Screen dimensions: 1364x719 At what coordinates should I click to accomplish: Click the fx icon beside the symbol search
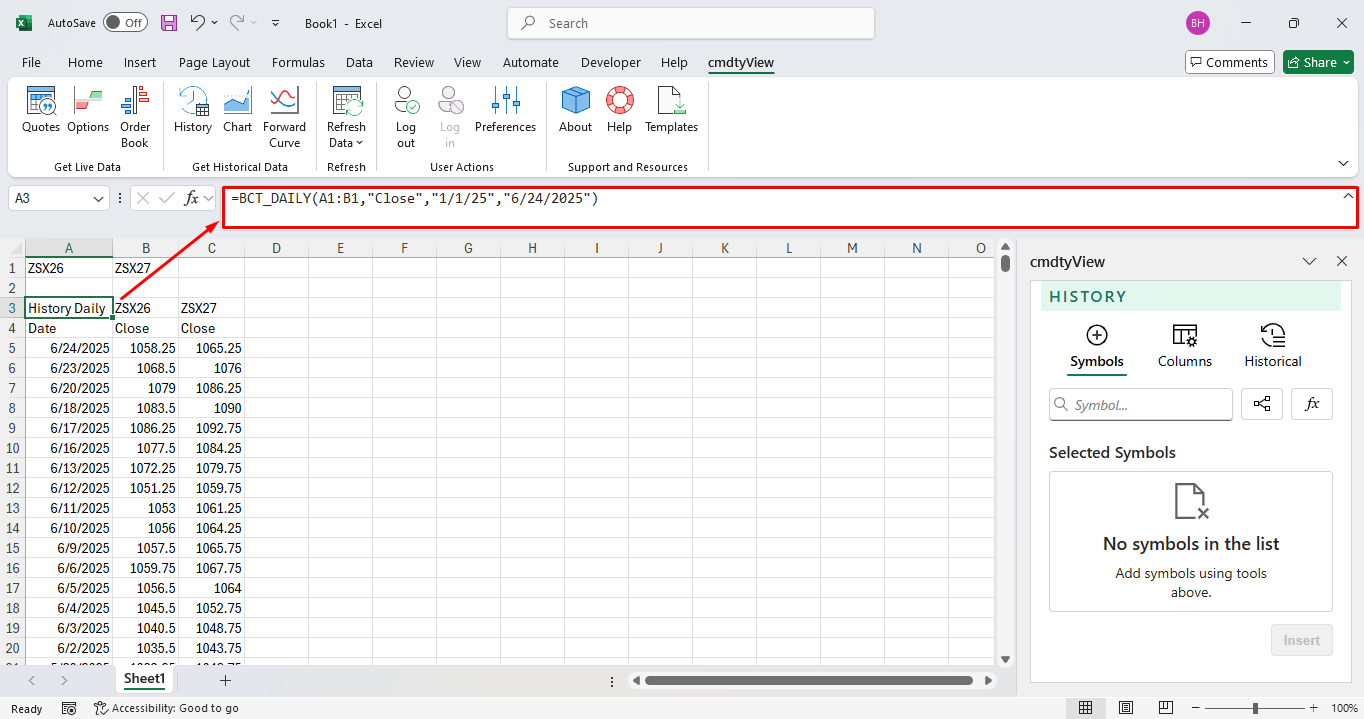pyautogui.click(x=1311, y=404)
